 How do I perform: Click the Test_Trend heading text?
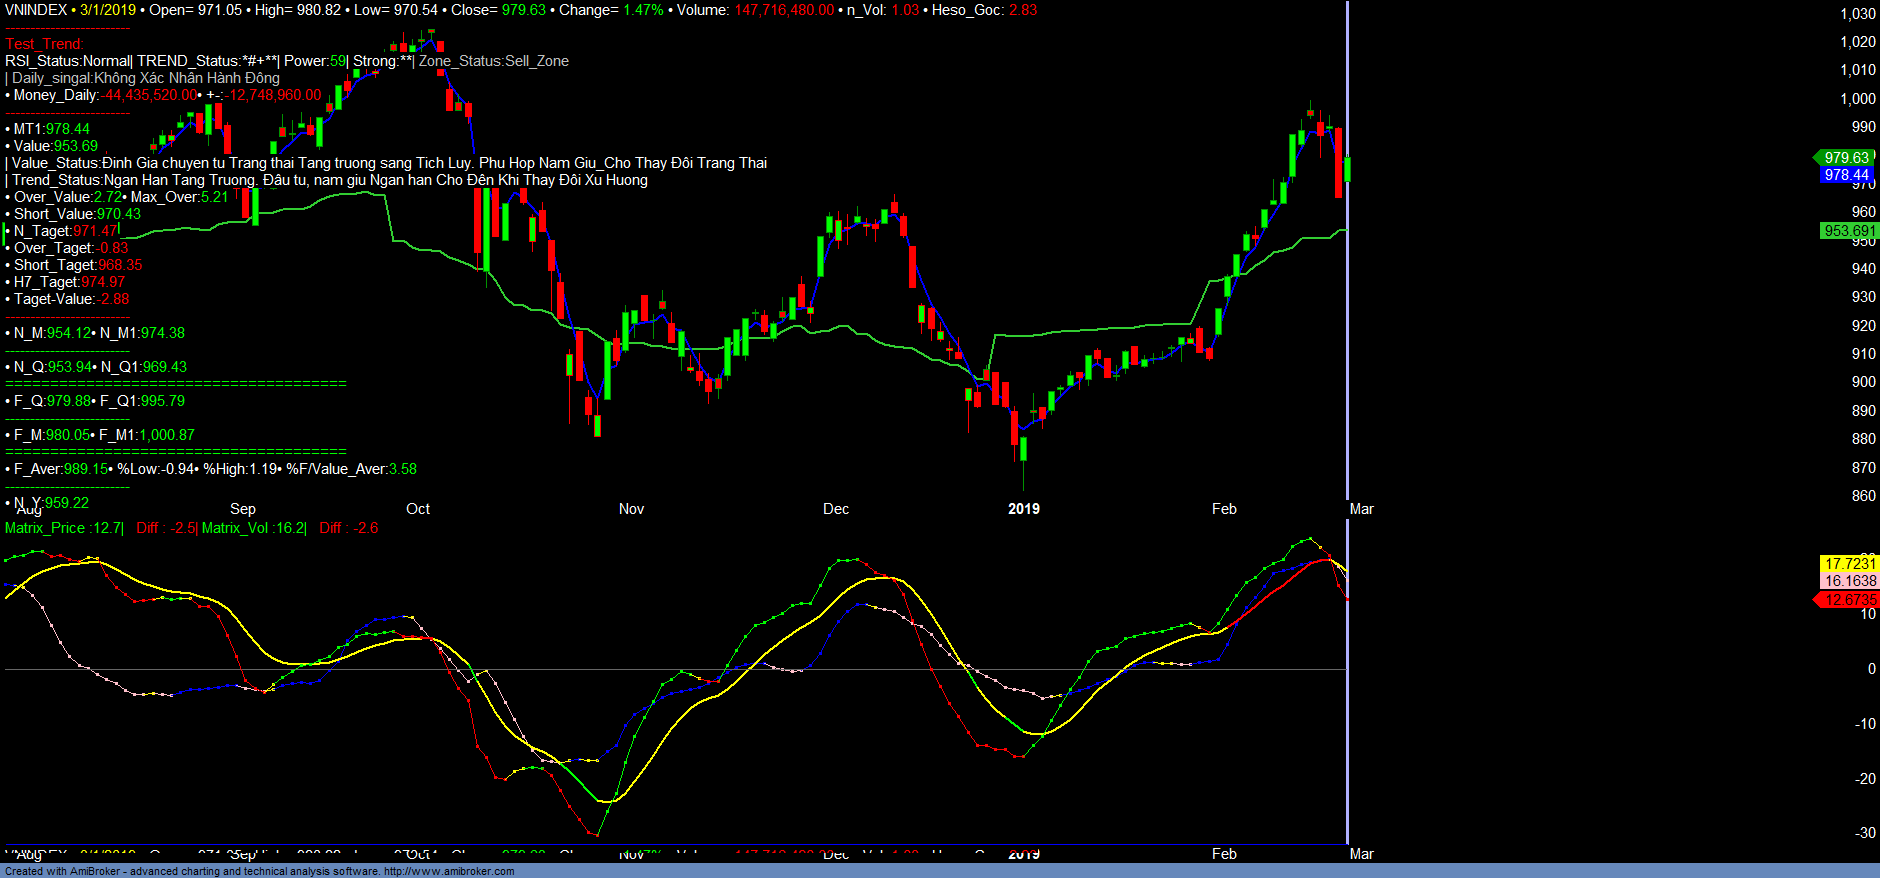pos(45,44)
